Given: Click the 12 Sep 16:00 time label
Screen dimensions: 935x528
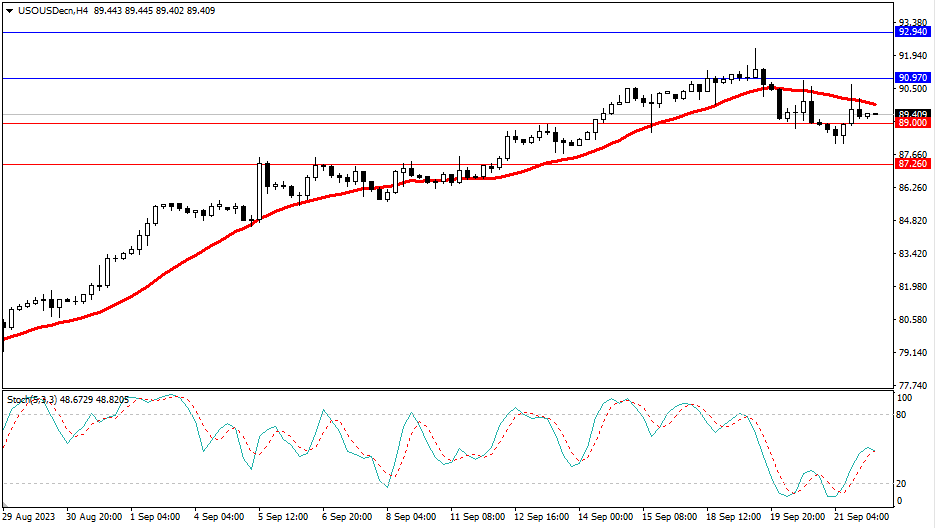Looking at the screenshot, I should click(x=541, y=517).
